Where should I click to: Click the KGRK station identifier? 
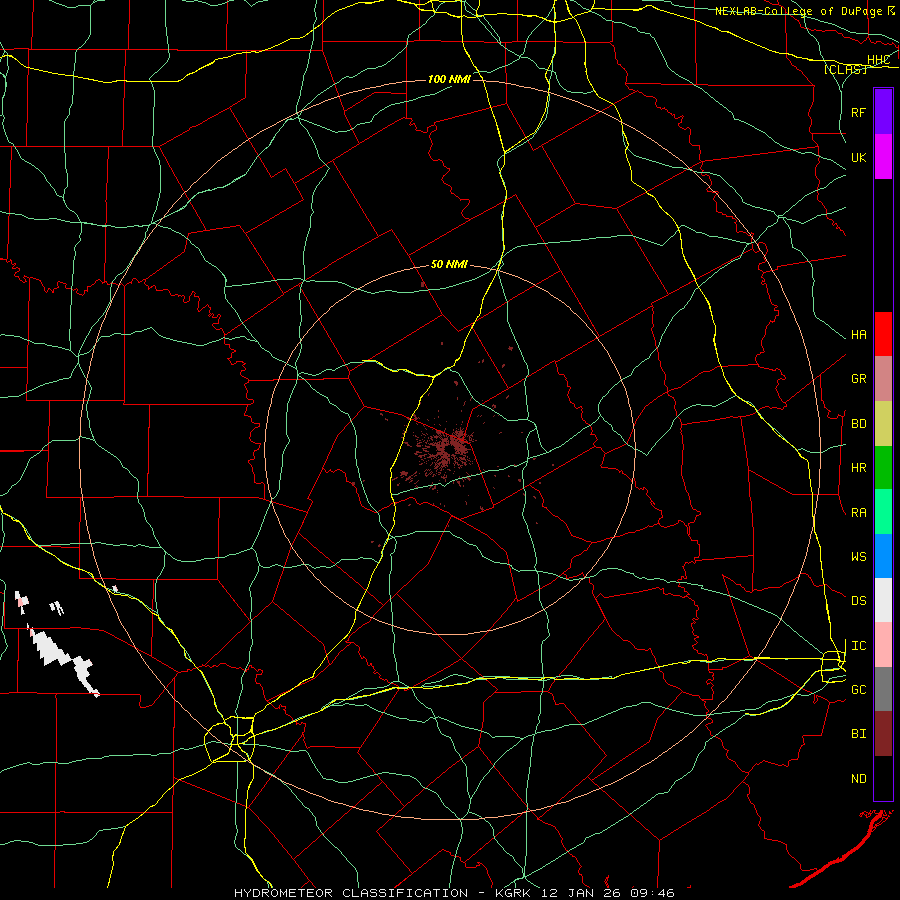[513, 893]
